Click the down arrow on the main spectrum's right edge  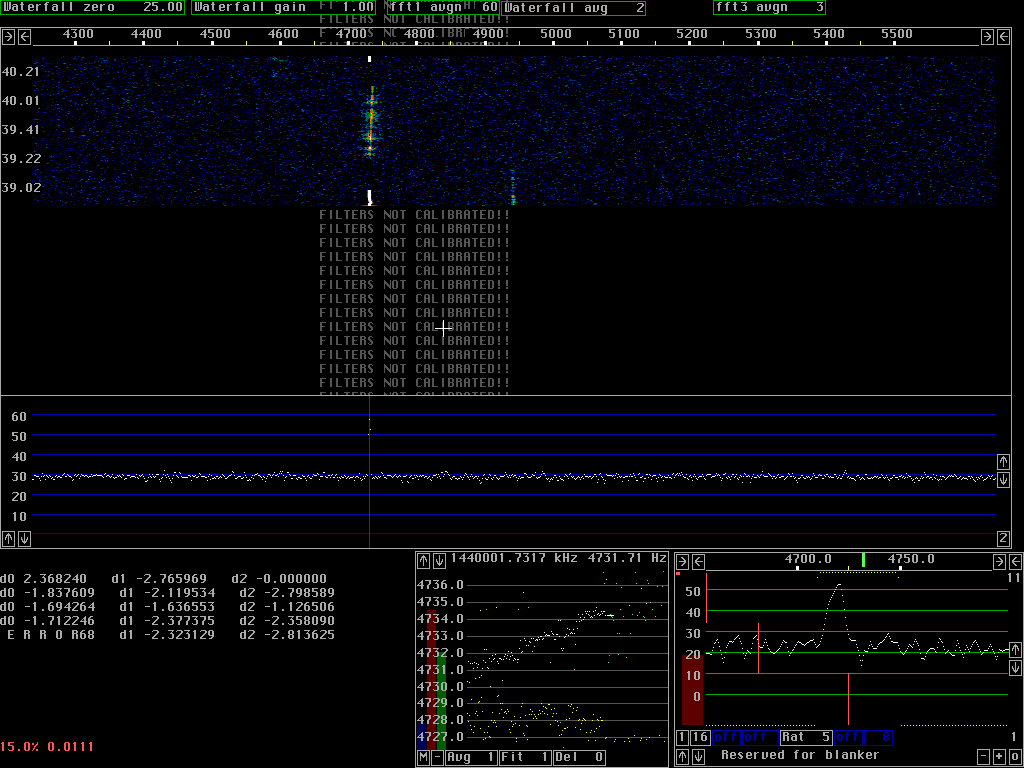1004,479
